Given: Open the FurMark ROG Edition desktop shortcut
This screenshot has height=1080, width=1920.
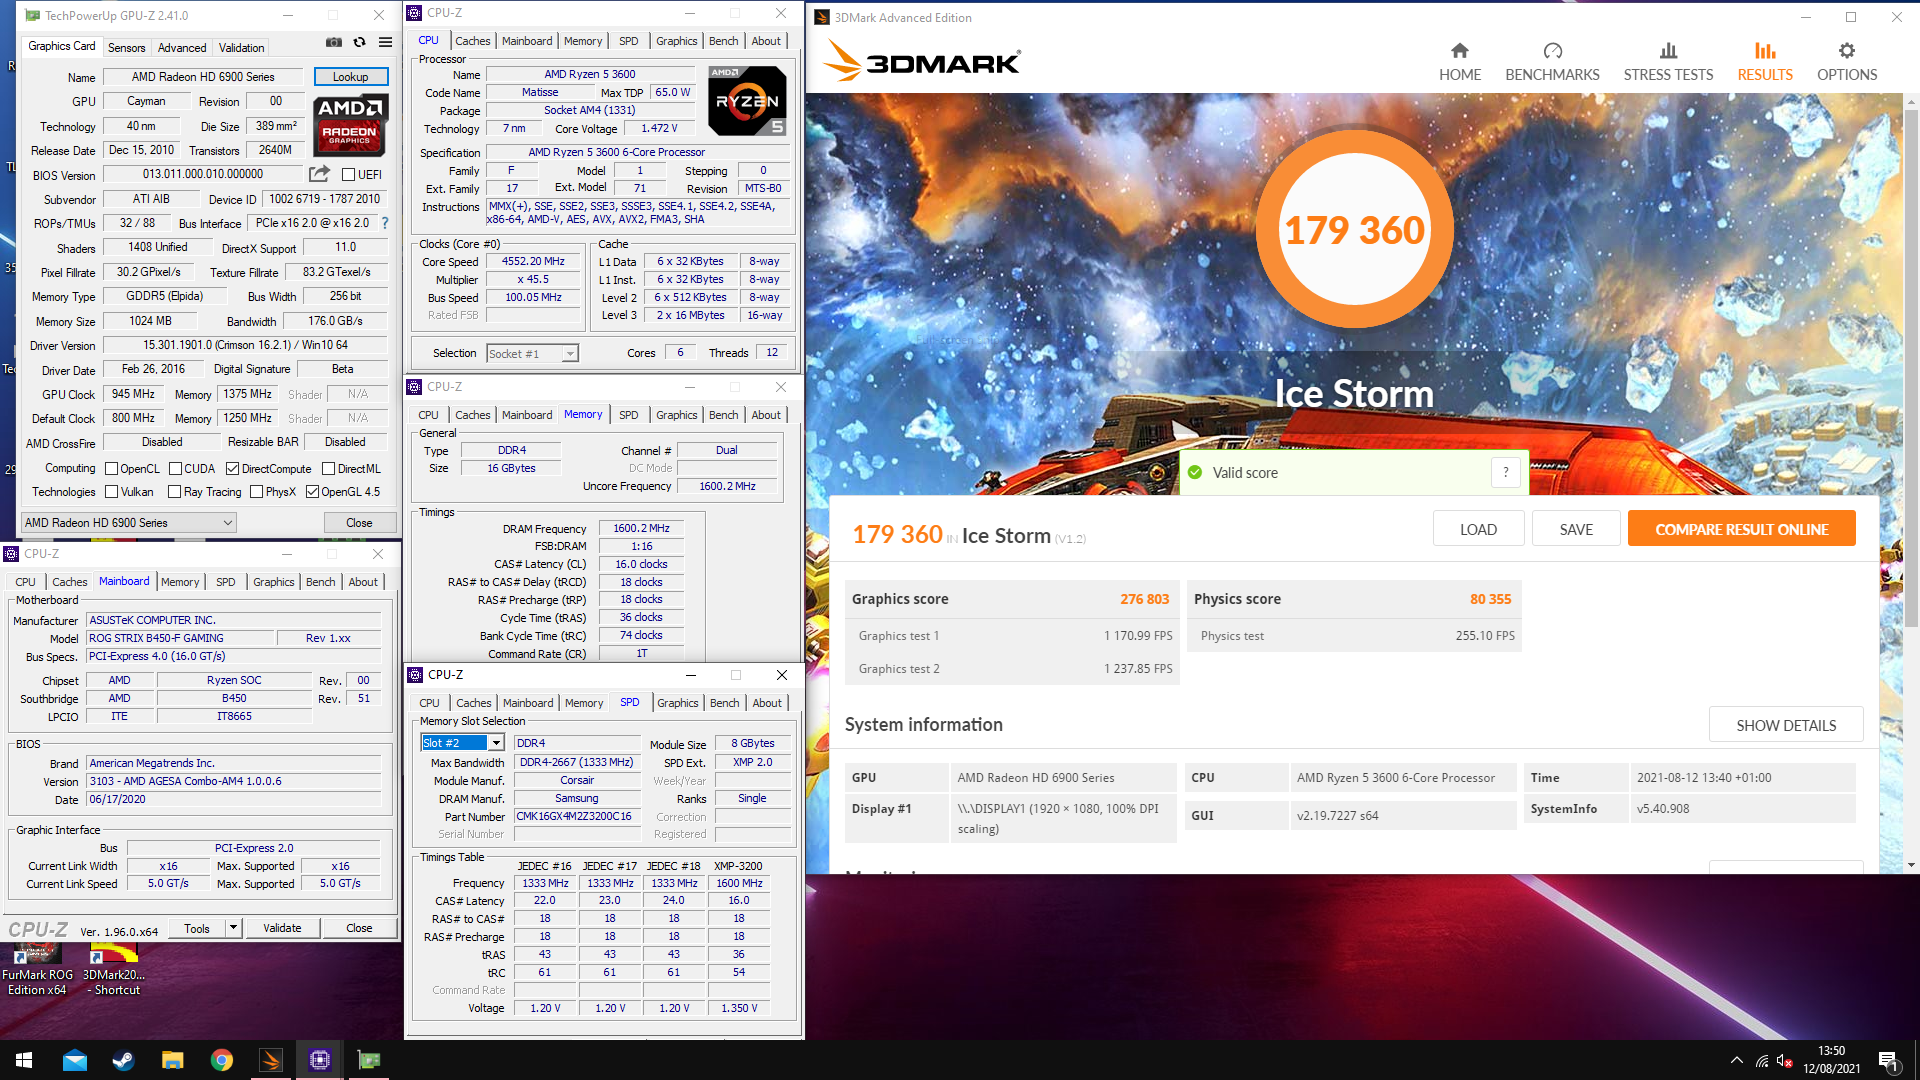Looking at the screenshot, I should (37, 969).
